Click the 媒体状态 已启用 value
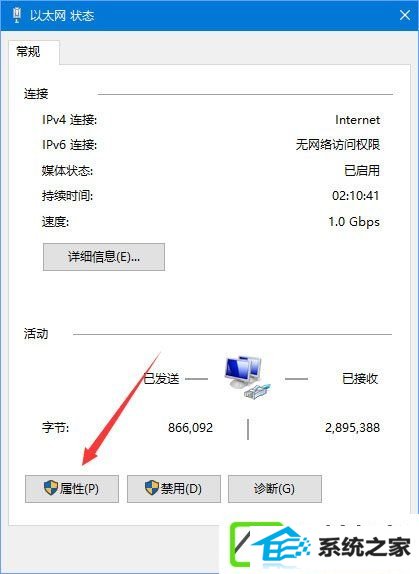Screen dimensions: 419x574 (x=362, y=170)
